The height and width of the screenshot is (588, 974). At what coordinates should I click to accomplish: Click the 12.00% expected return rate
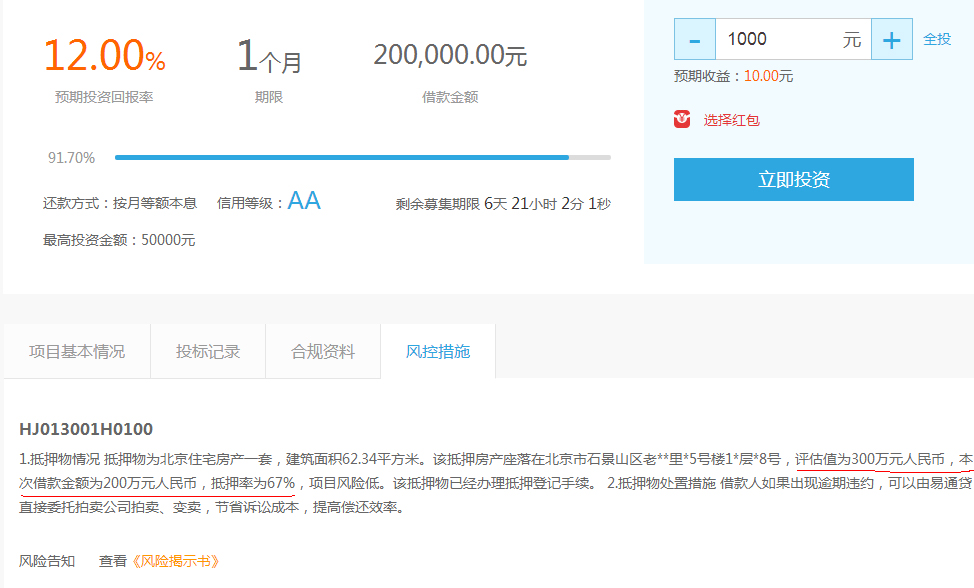(x=104, y=55)
